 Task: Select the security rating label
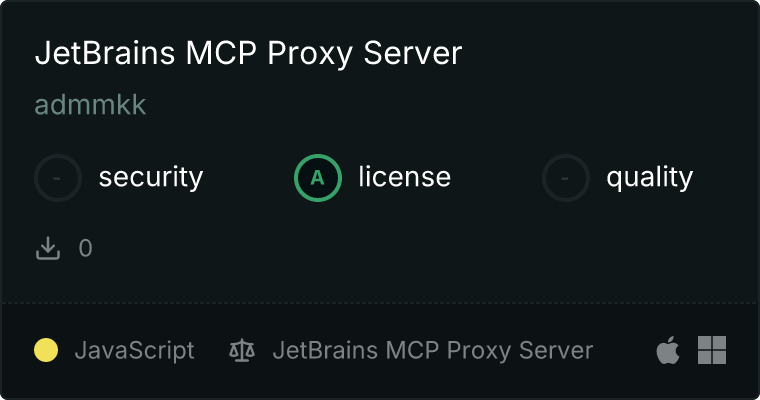click(x=151, y=177)
